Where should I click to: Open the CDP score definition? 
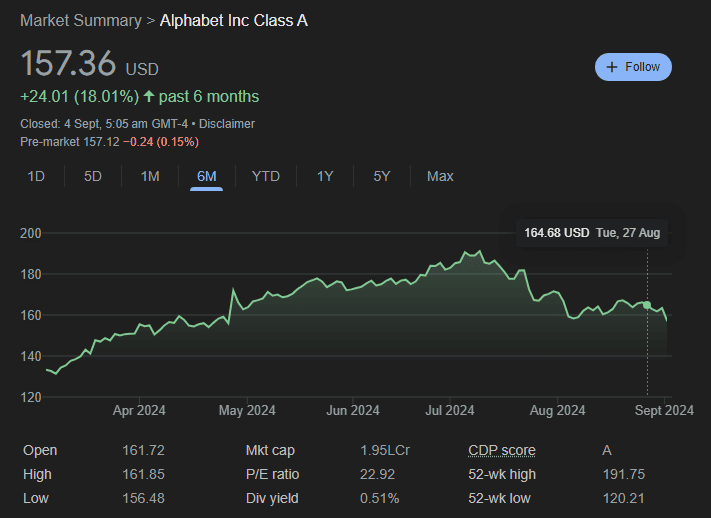coord(502,450)
